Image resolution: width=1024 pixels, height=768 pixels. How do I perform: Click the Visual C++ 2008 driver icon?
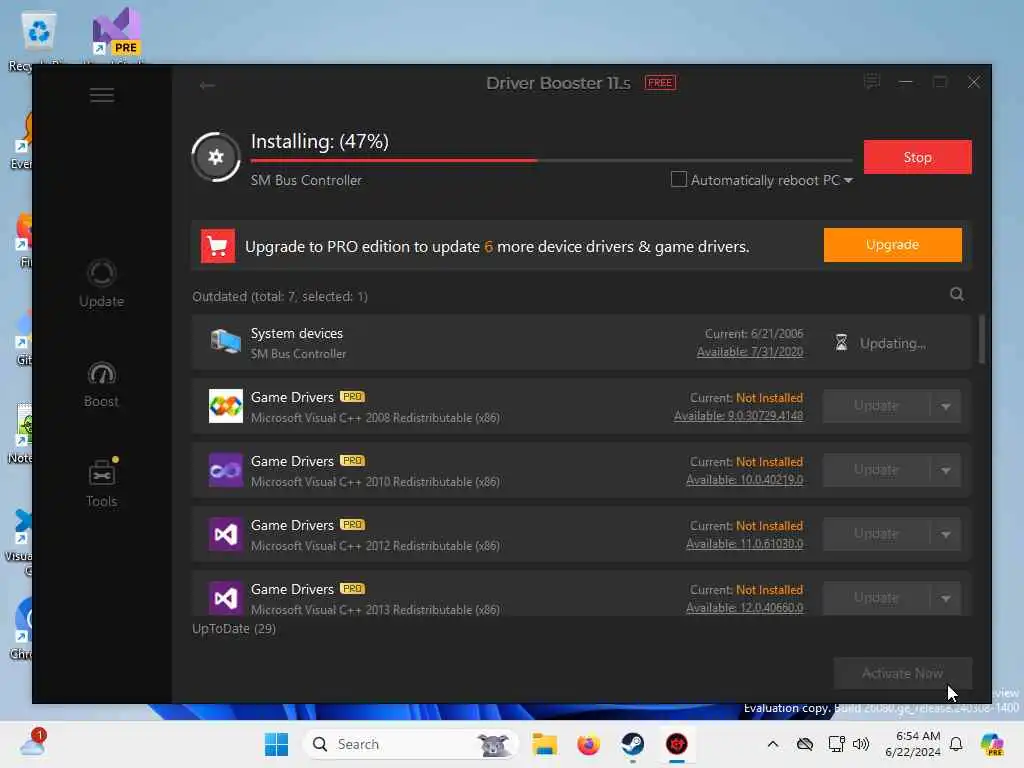coord(225,406)
